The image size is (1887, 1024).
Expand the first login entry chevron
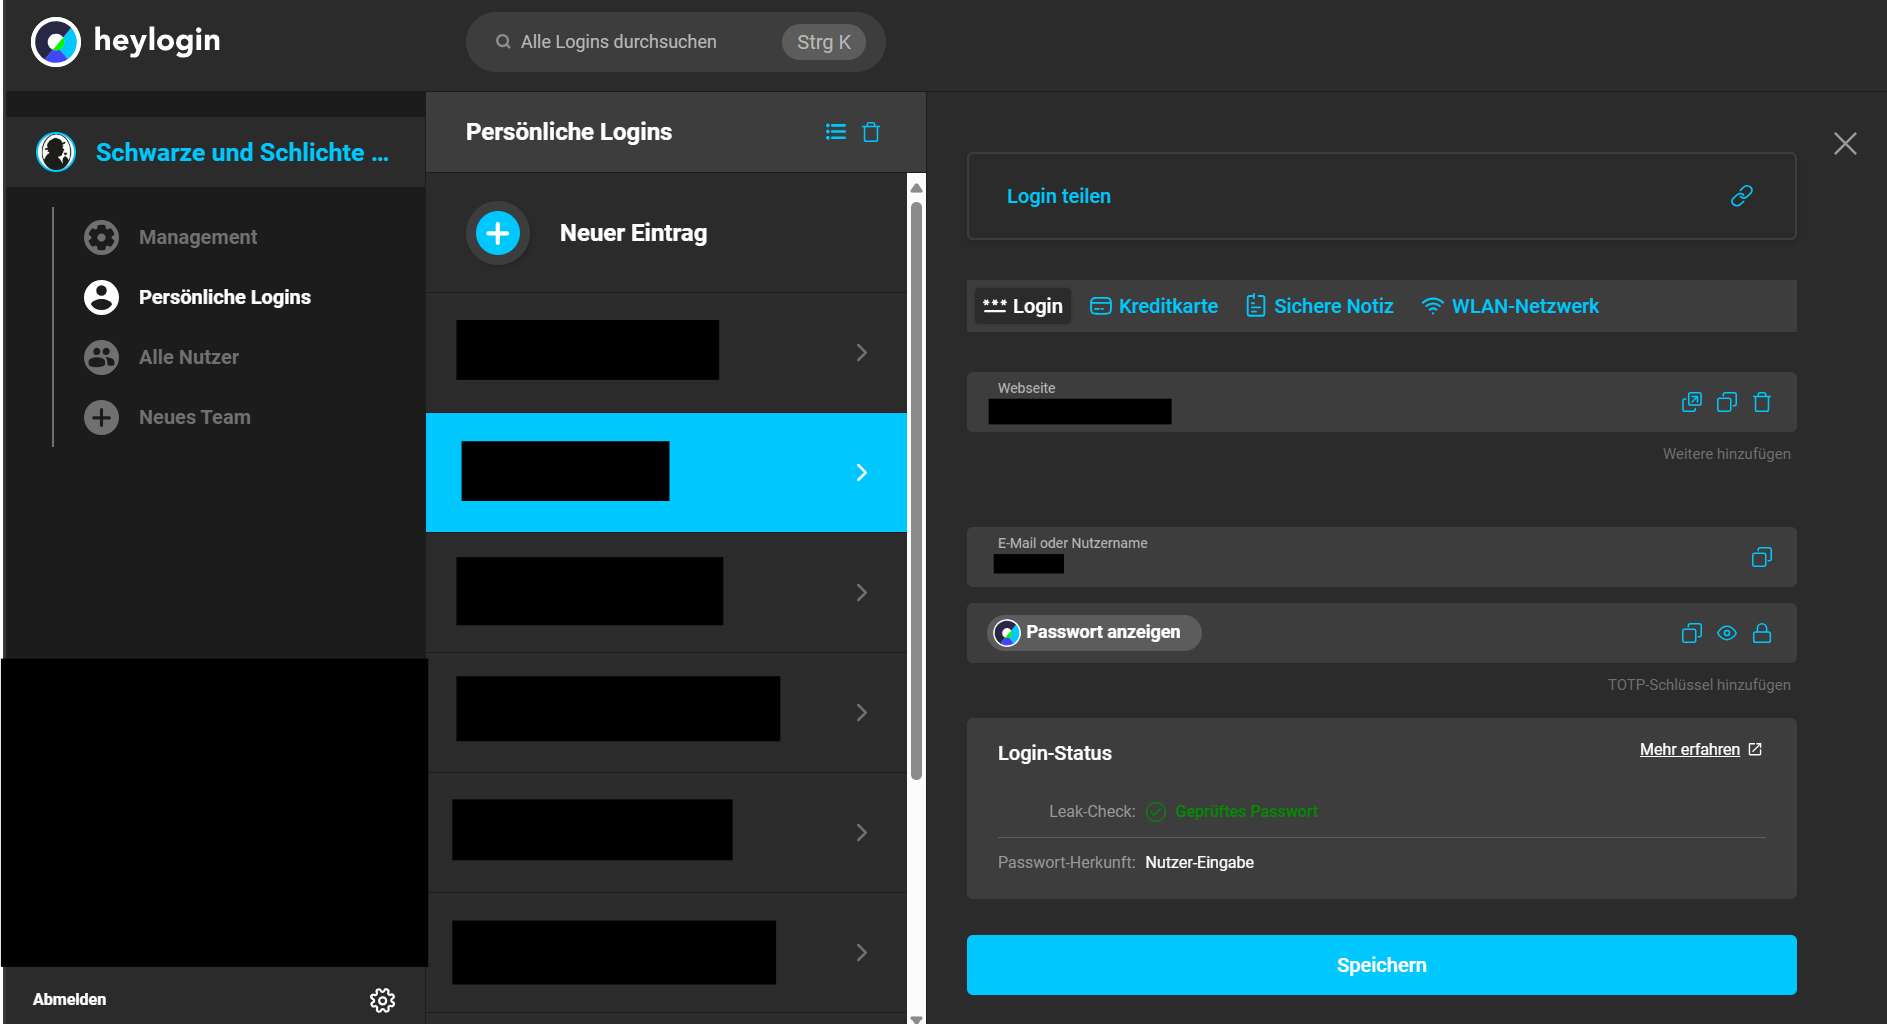coord(861,353)
